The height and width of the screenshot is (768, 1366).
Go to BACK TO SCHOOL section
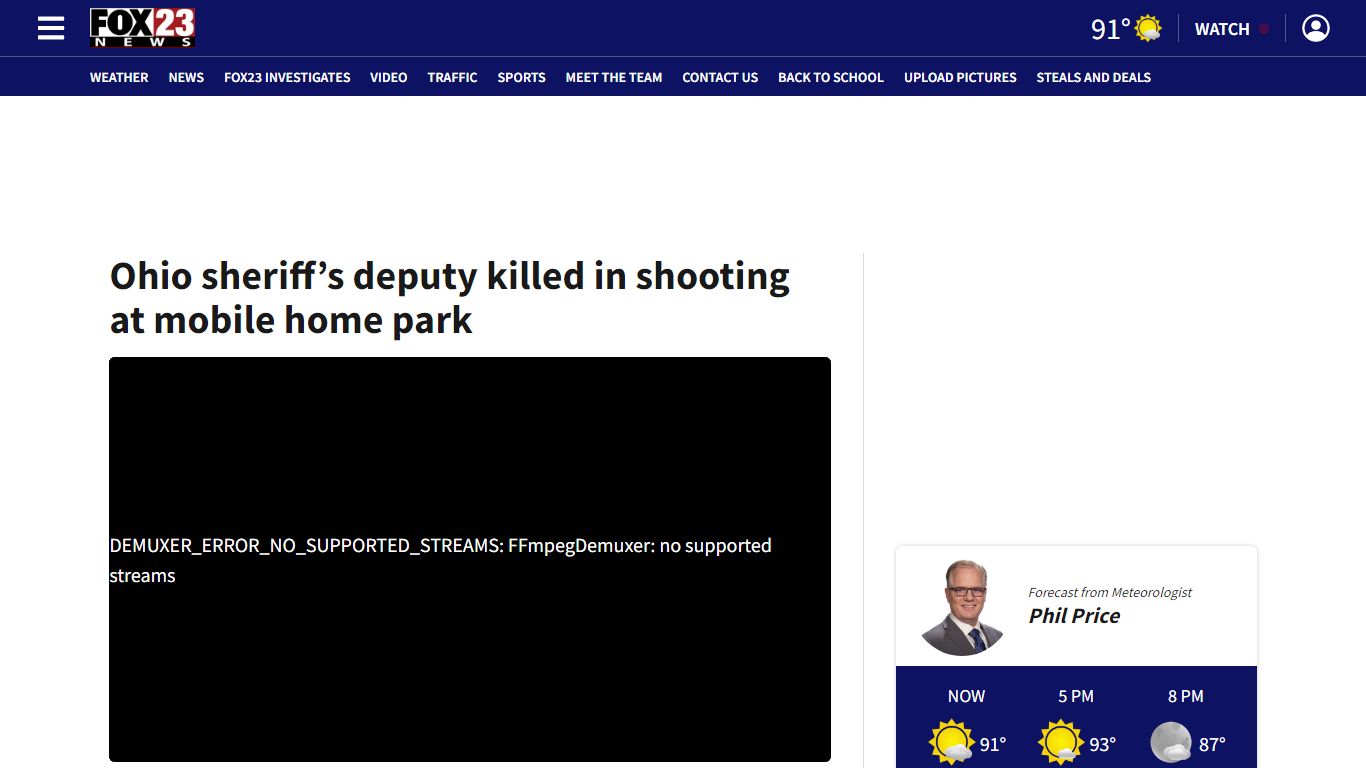click(831, 77)
